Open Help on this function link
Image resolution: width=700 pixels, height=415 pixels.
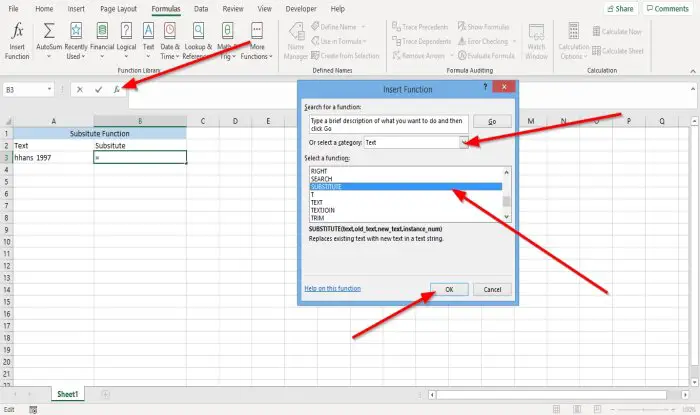coord(333,288)
